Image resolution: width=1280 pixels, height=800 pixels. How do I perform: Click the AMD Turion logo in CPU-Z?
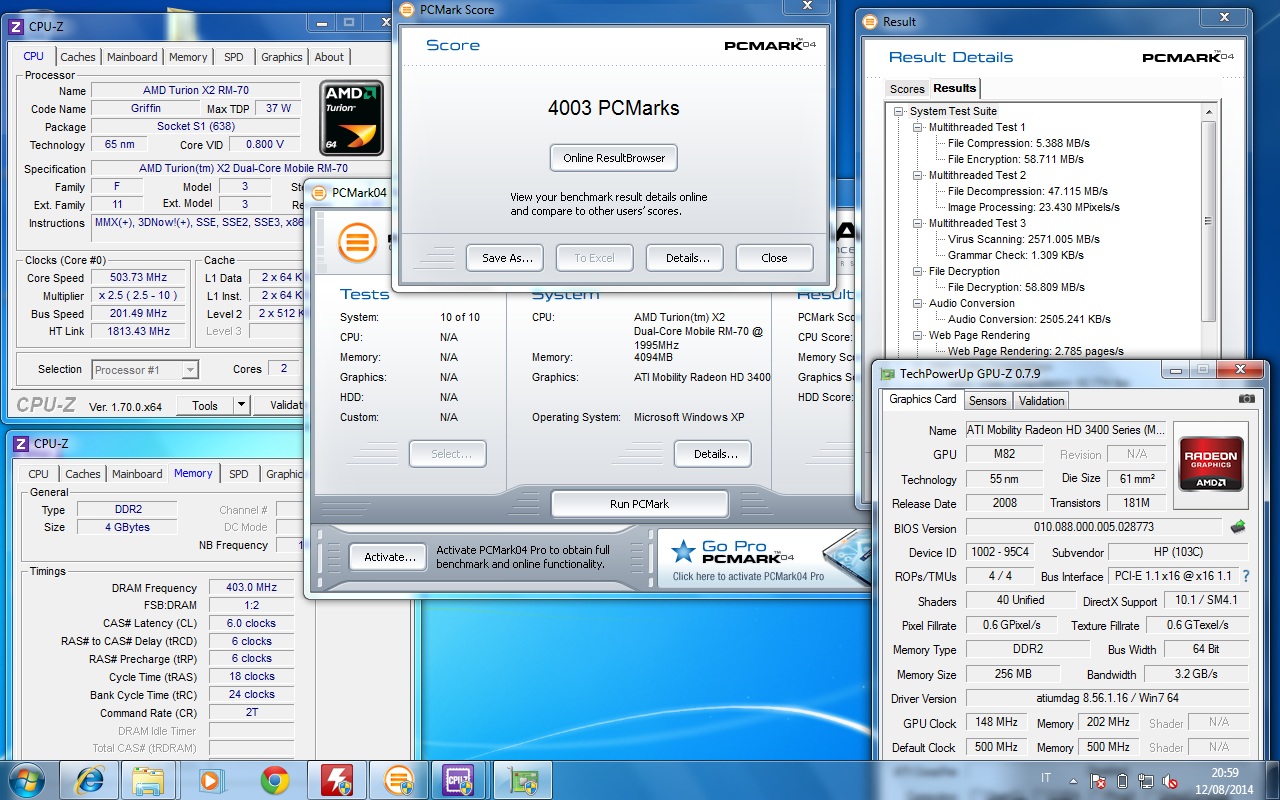353,118
